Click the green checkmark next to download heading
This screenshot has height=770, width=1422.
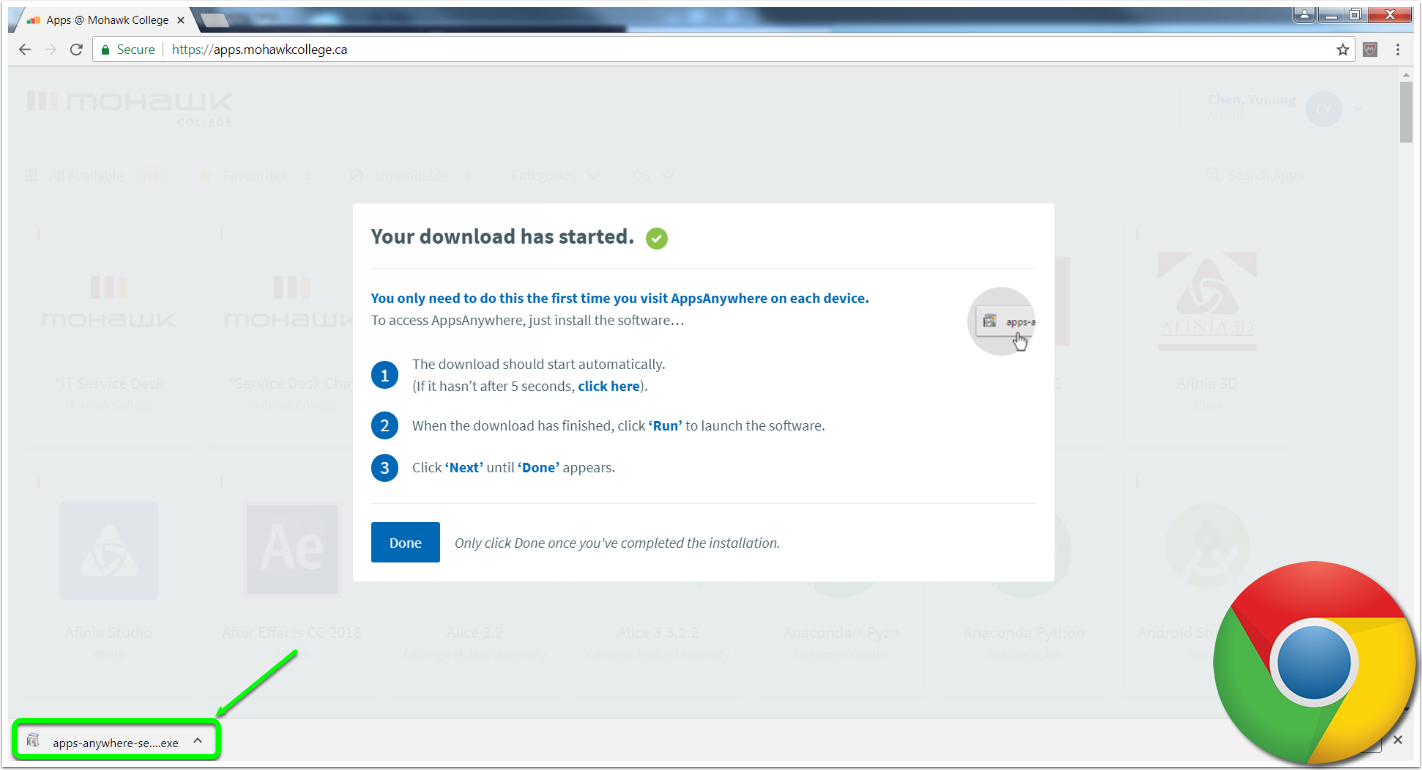[656, 238]
